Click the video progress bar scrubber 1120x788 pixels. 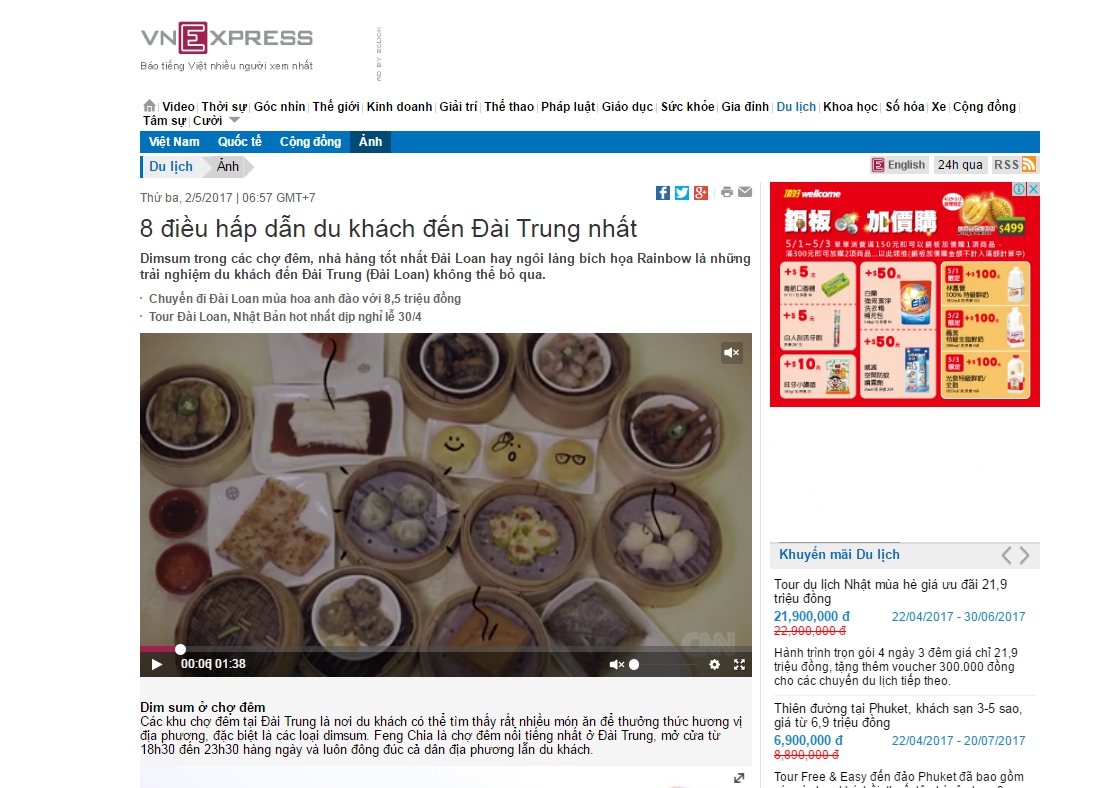tap(181, 649)
